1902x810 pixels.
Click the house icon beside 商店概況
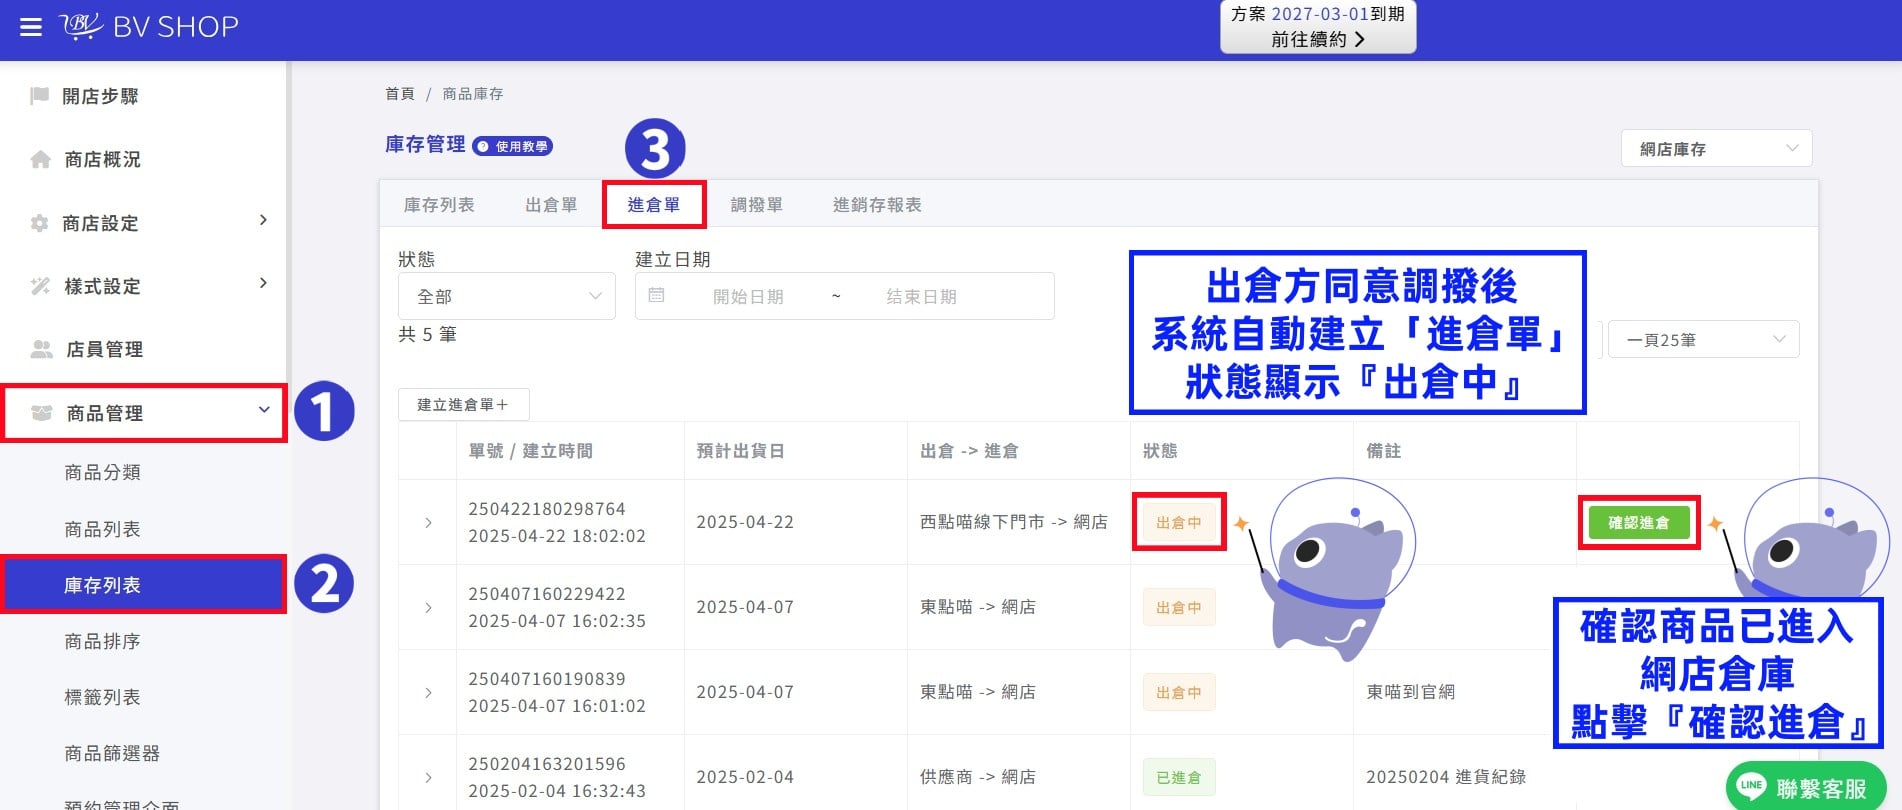[x=40, y=159]
